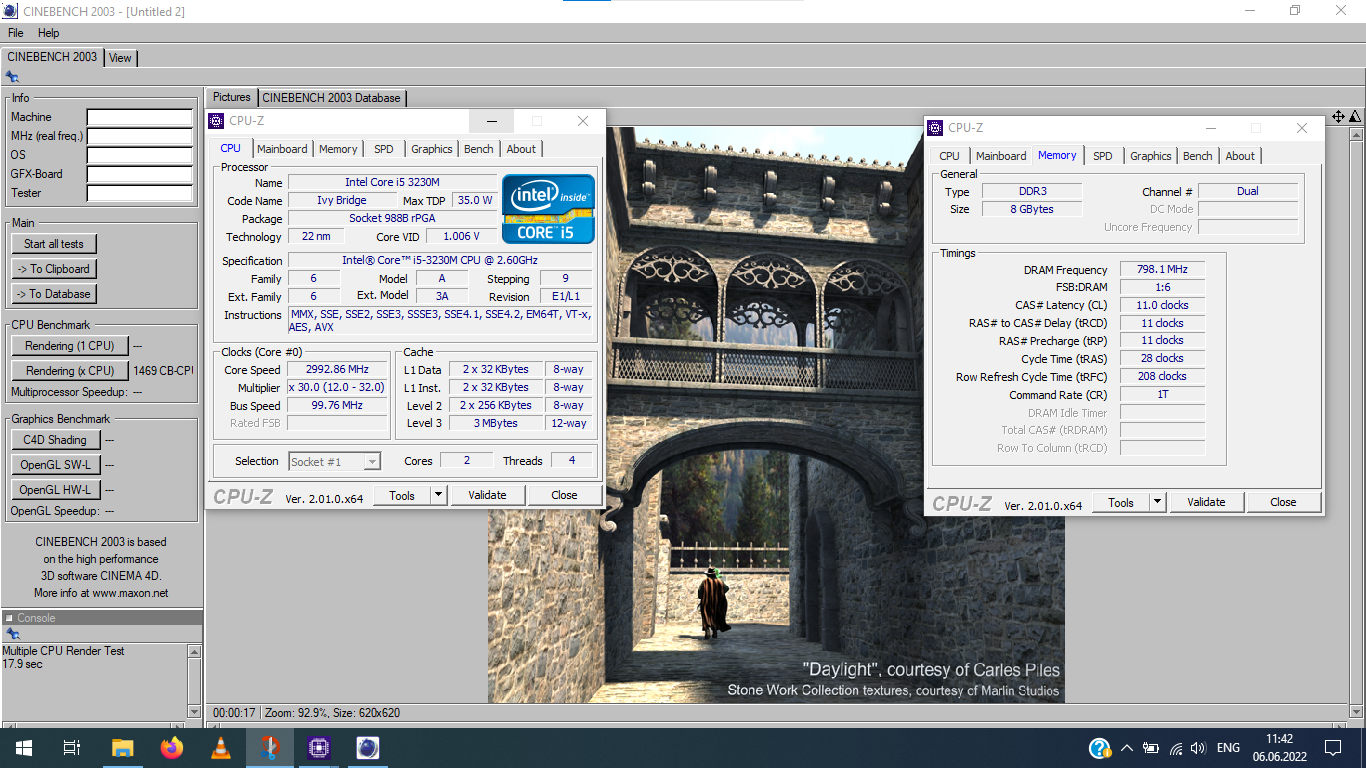The height and width of the screenshot is (768, 1366).
Task: Open Tools dropdown arrow in right CPU-Z
Action: coord(1157,502)
